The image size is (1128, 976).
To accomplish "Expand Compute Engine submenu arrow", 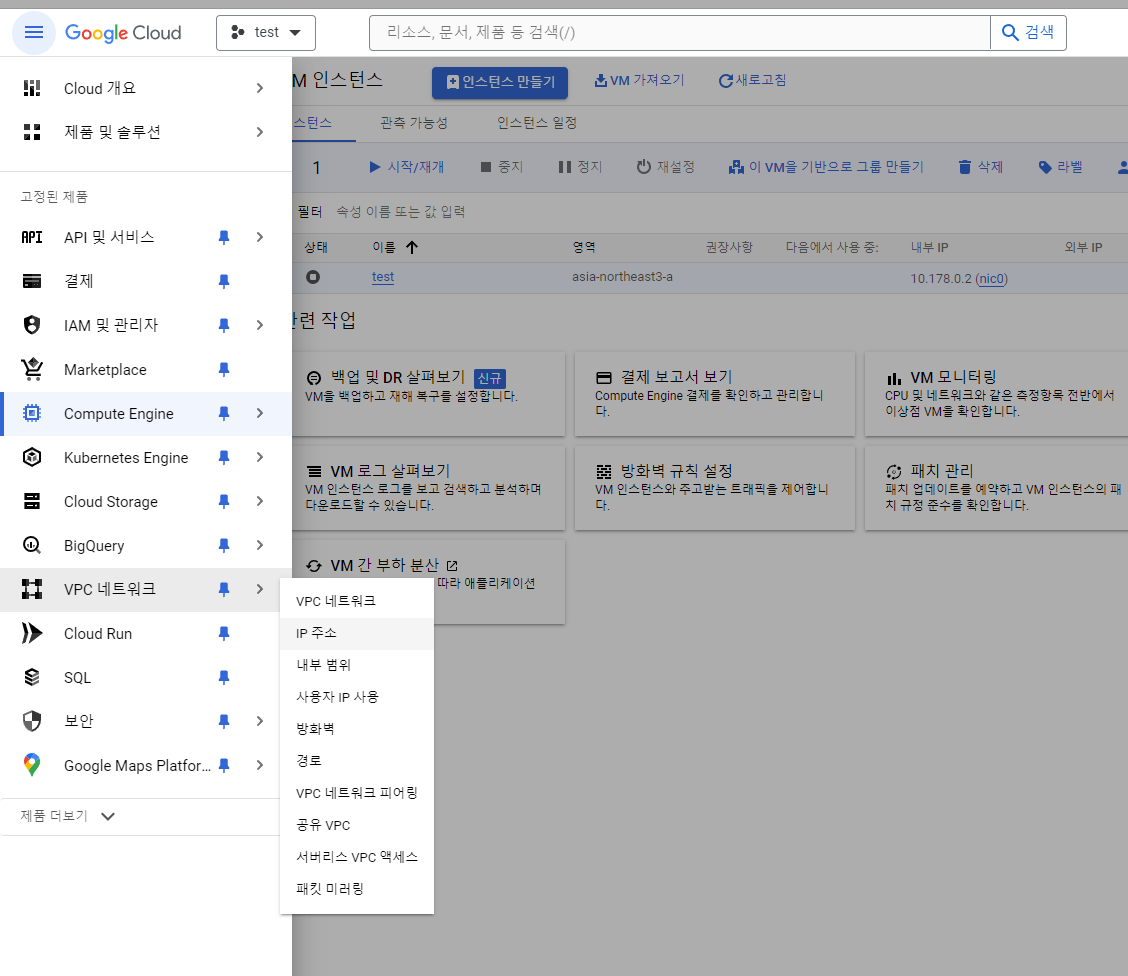I will tap(260, 414).
